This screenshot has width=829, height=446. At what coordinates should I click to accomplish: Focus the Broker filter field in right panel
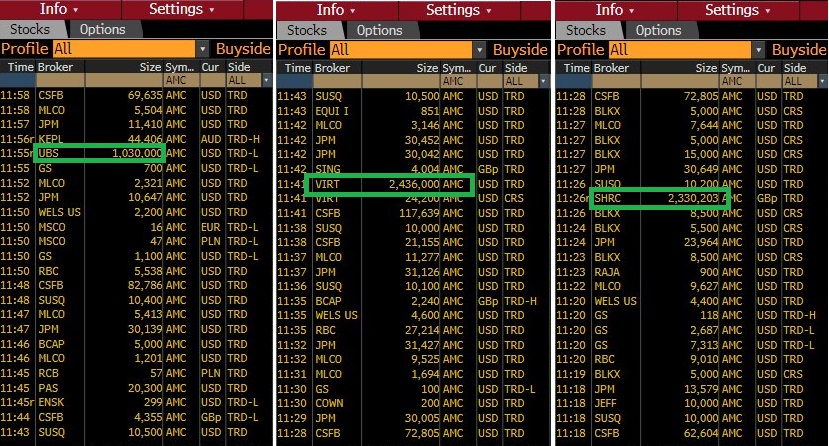tap(616, 81)
